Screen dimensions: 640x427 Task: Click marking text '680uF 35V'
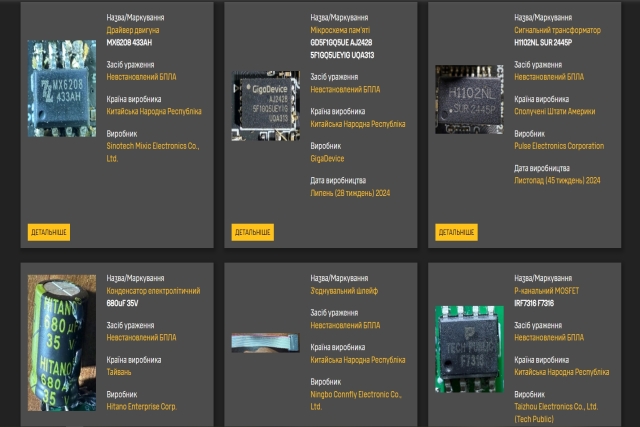click(122, 303)
